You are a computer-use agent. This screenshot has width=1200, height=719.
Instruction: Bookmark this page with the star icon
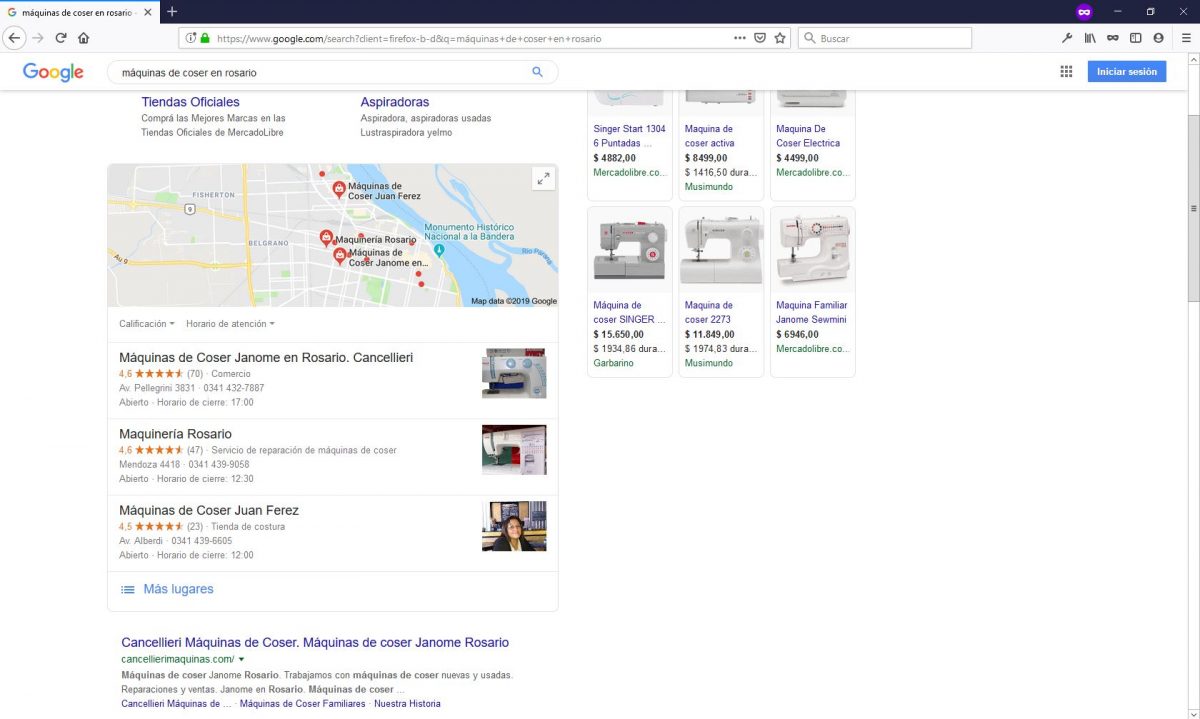tap(780, 38)
